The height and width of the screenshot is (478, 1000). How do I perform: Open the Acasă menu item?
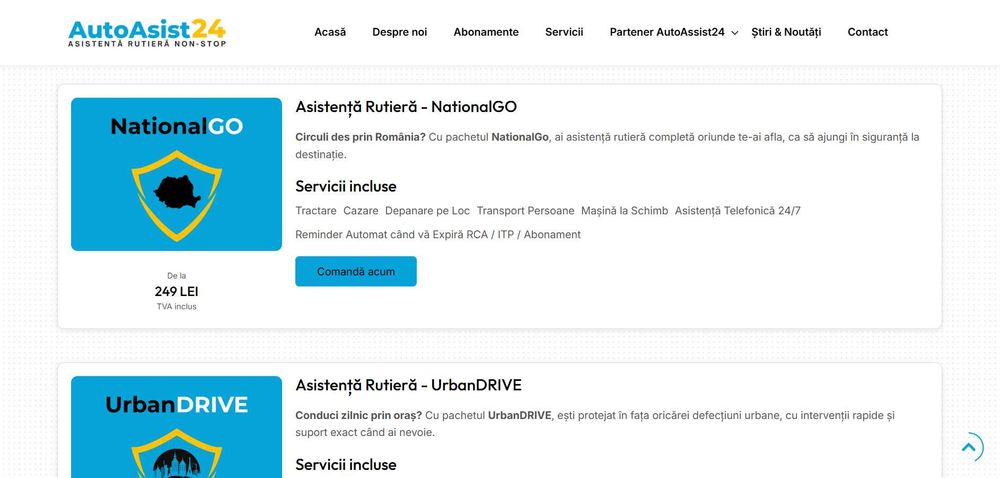(330, 32)
